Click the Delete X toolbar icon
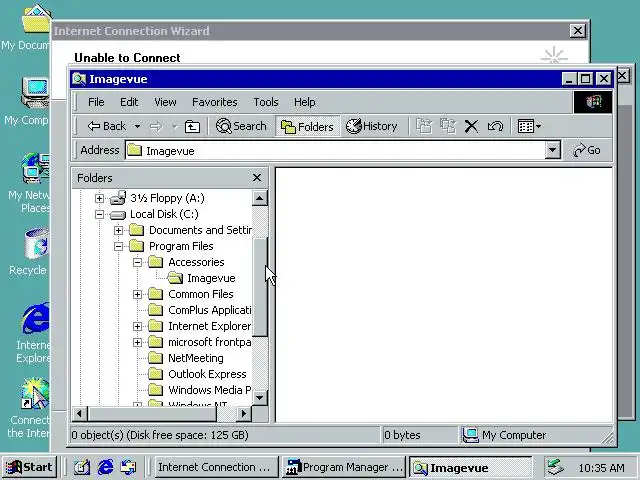This screenshot has height=480, width=640. pyautogui.click(x=471, y=127)
